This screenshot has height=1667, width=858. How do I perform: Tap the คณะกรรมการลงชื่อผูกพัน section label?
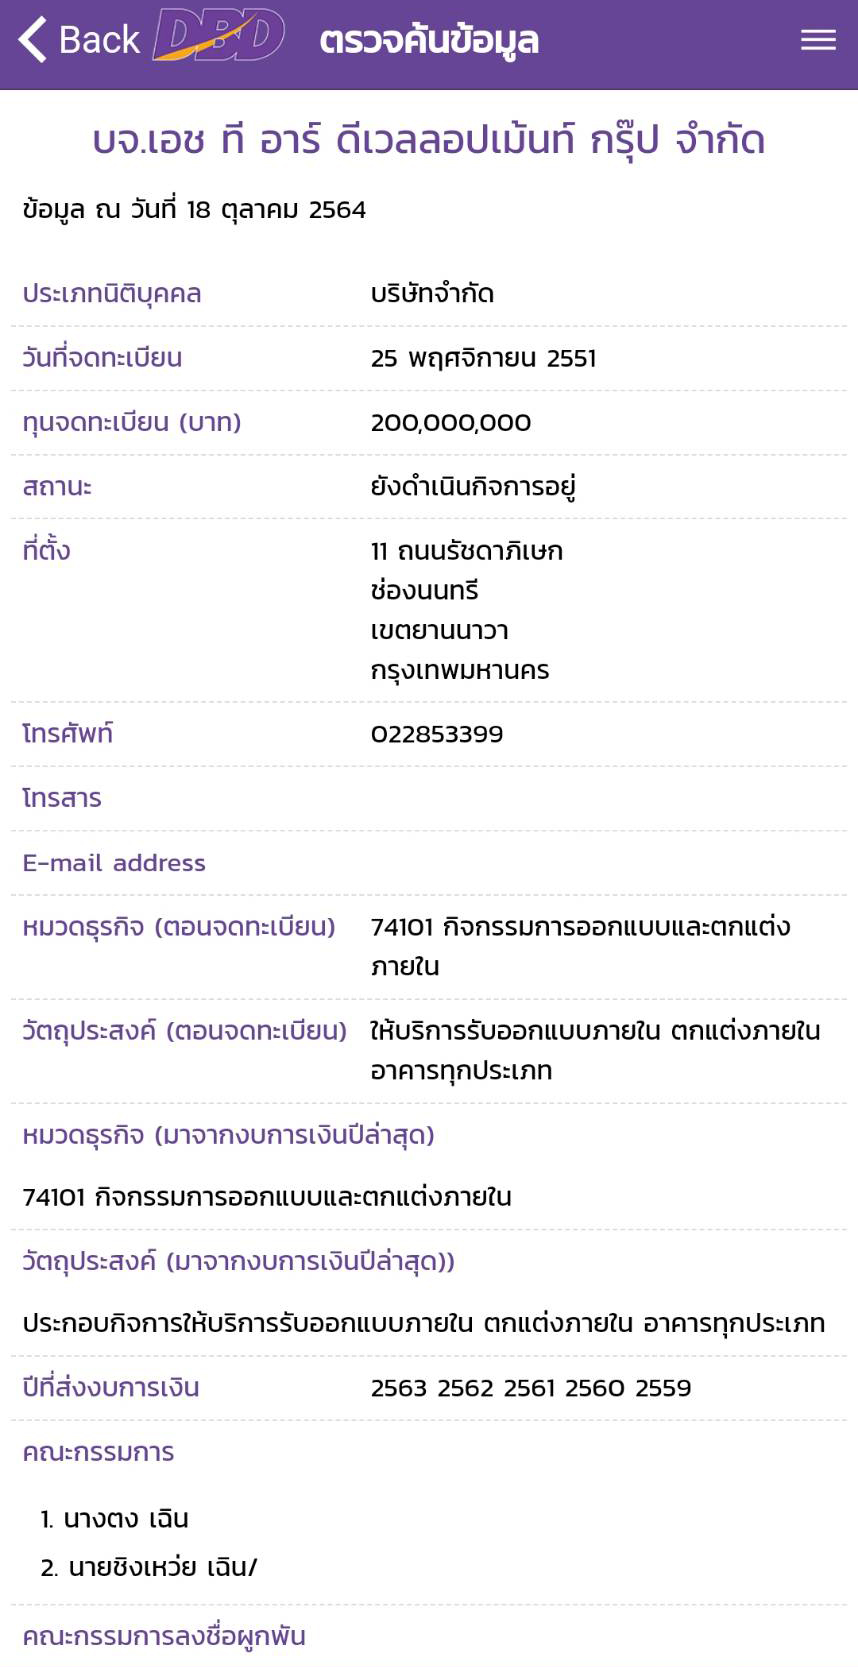click(164, 1636)
